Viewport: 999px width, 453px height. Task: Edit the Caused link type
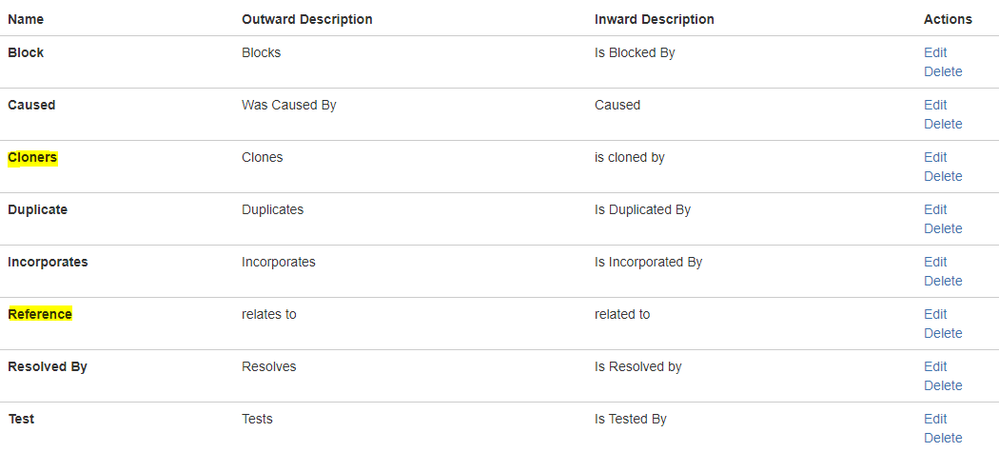pyautogui.click(x=935, y=105)
